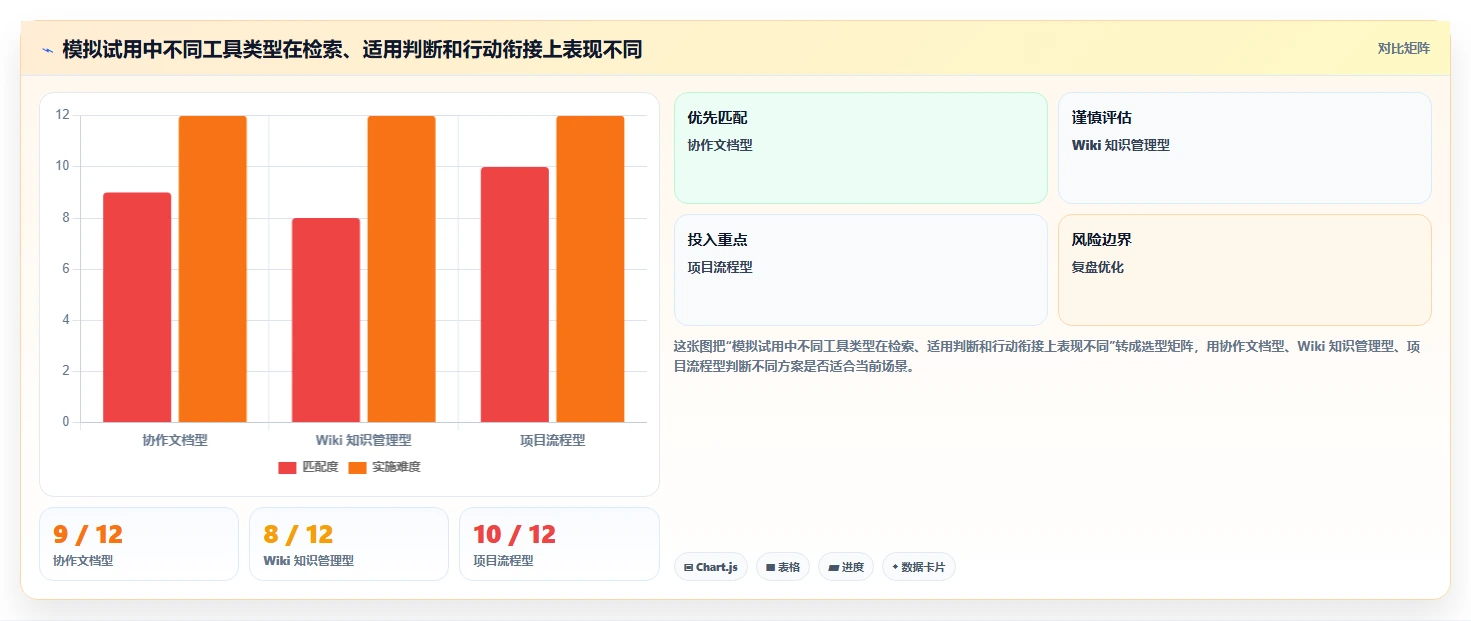This screenshot has height=621, width=1471.
Task: Click the small icon inside the 进度 chip
Action: pos(833,567)
